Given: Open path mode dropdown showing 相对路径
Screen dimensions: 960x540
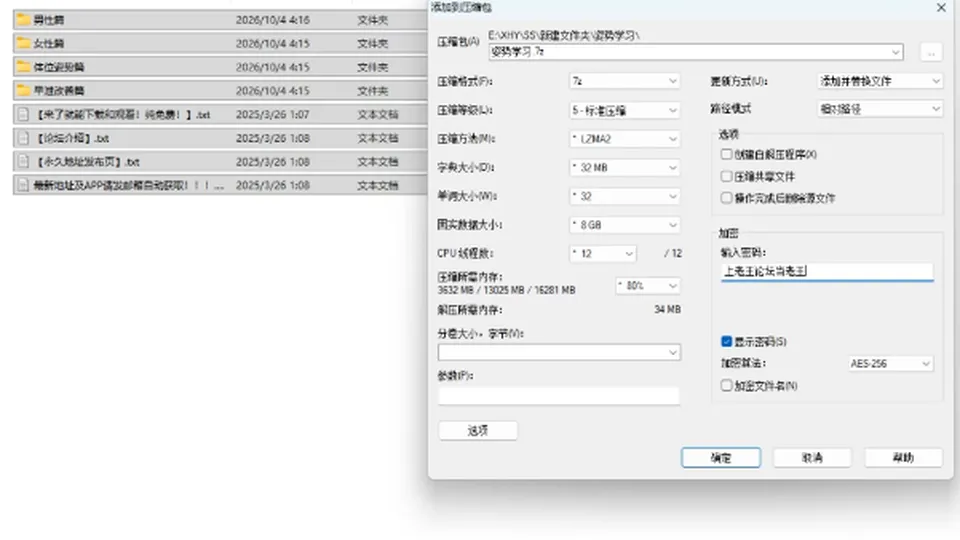Looking at the screenshot, I should [x=880, y=109].
